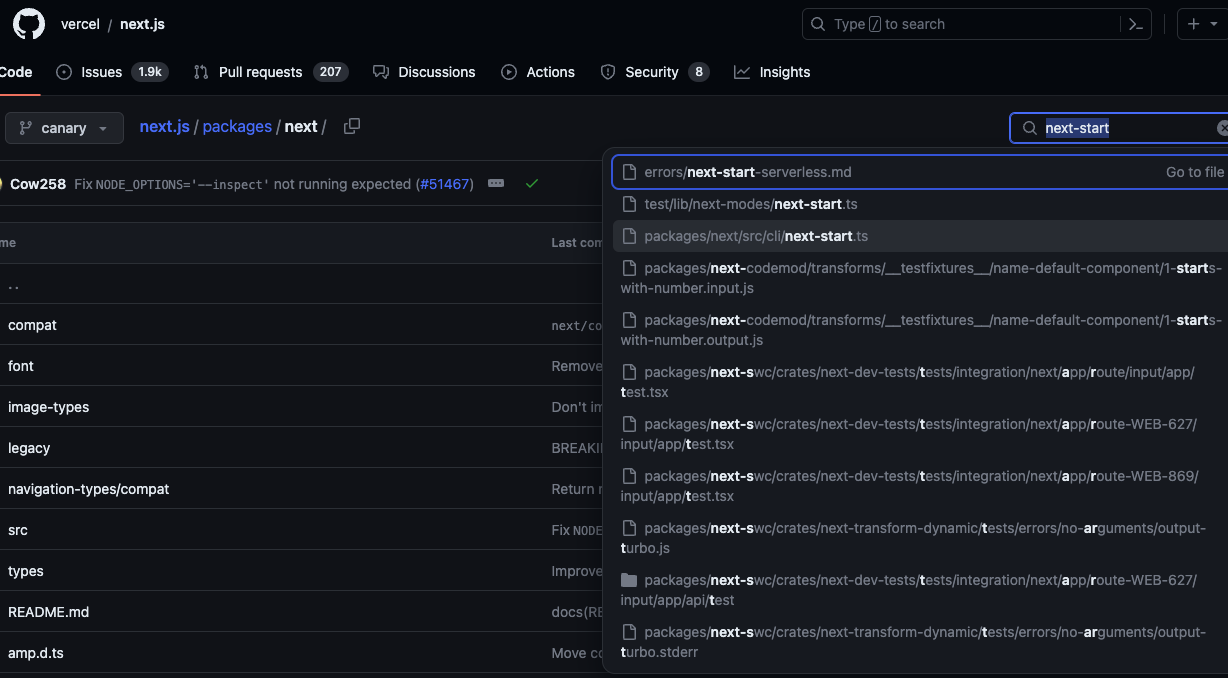Viewport: 1228px width, 678px height.
Task: Select packages/next/src/cli/next-start.ts result
Action: tap(920, 236)
